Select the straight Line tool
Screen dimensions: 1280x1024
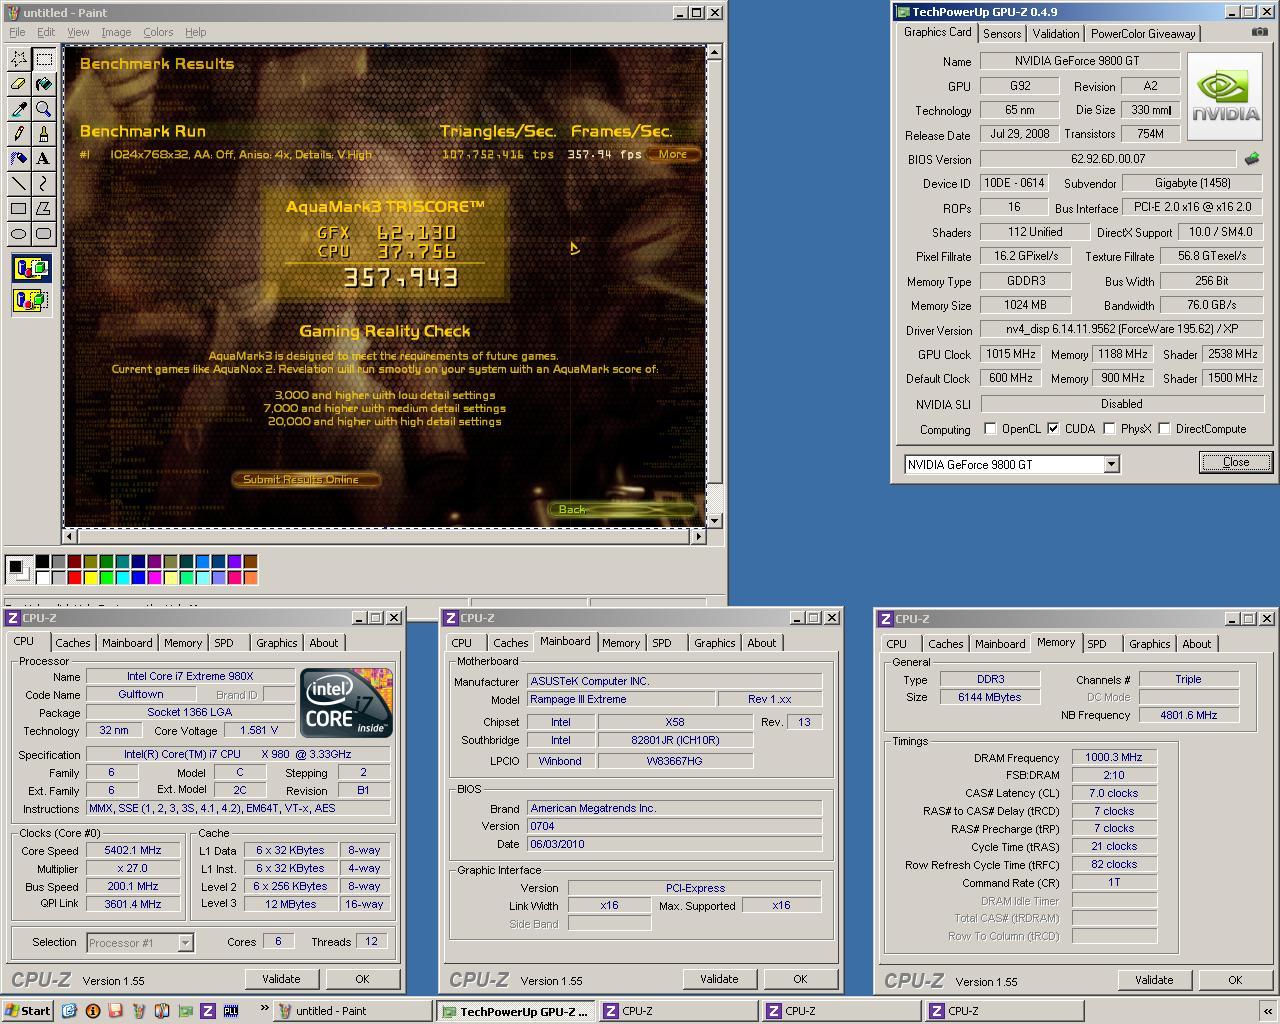pos(19,183)
